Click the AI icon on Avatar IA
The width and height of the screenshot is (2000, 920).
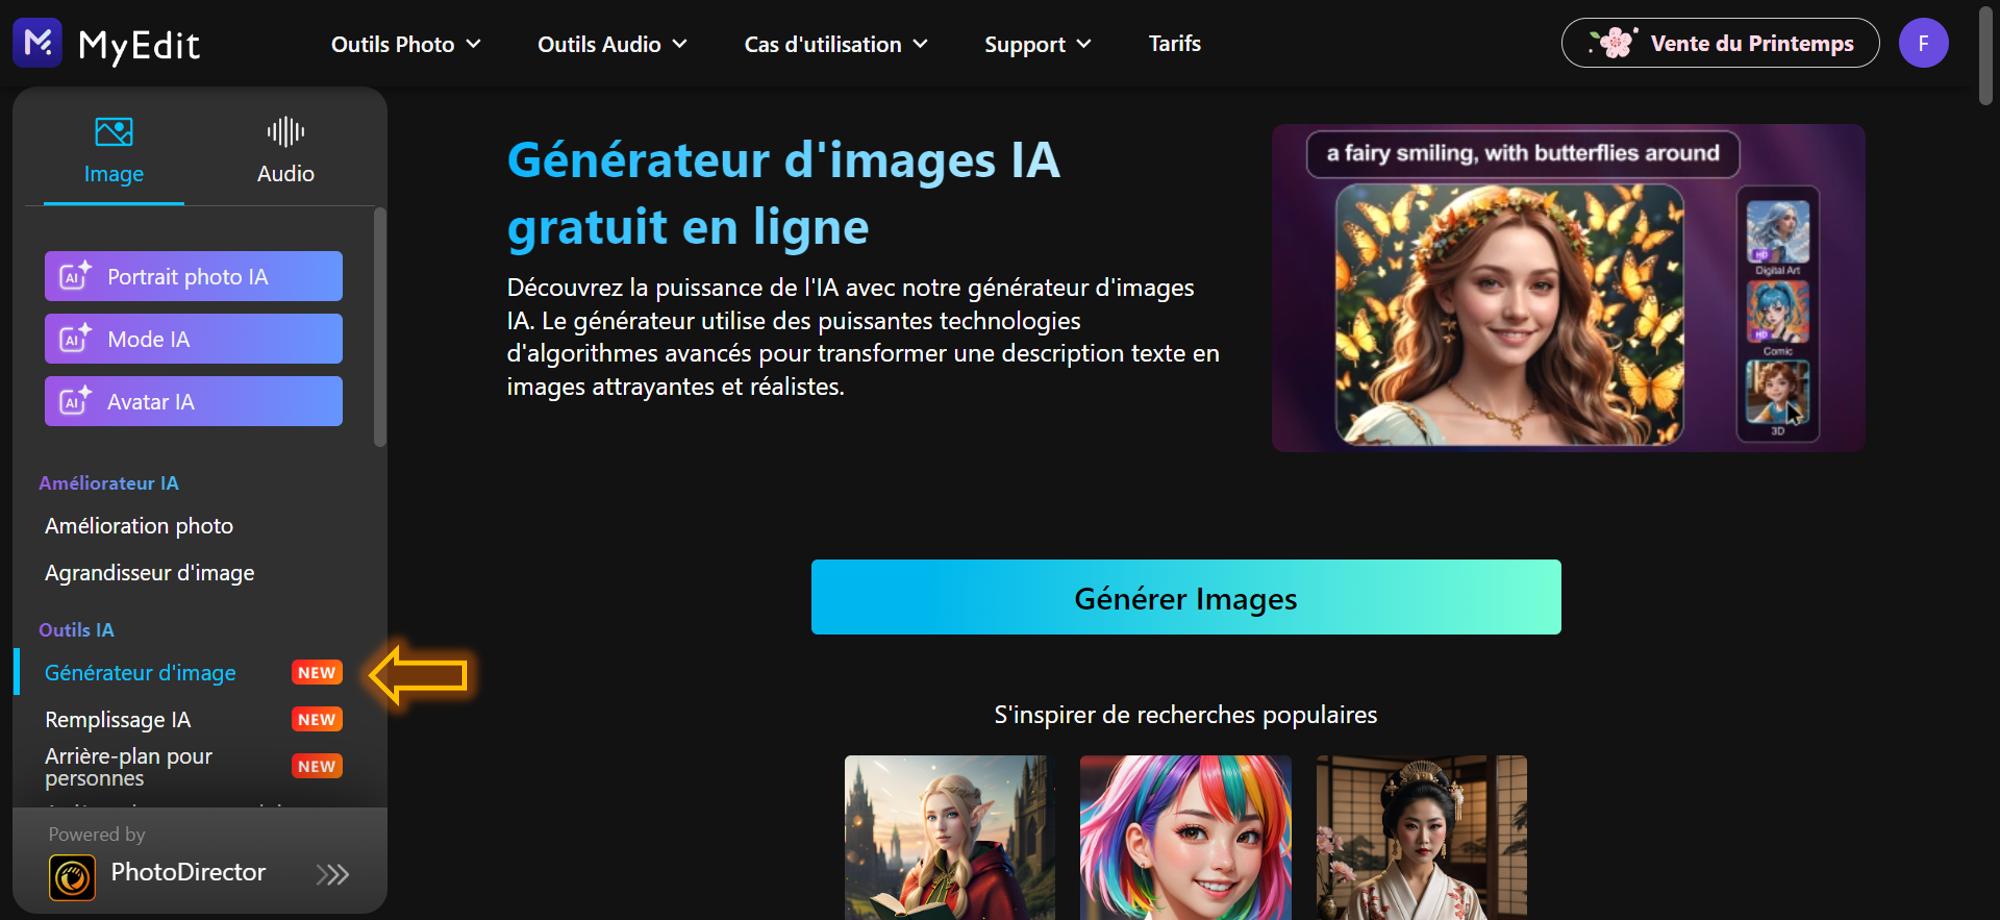click(x=74, y=401)
